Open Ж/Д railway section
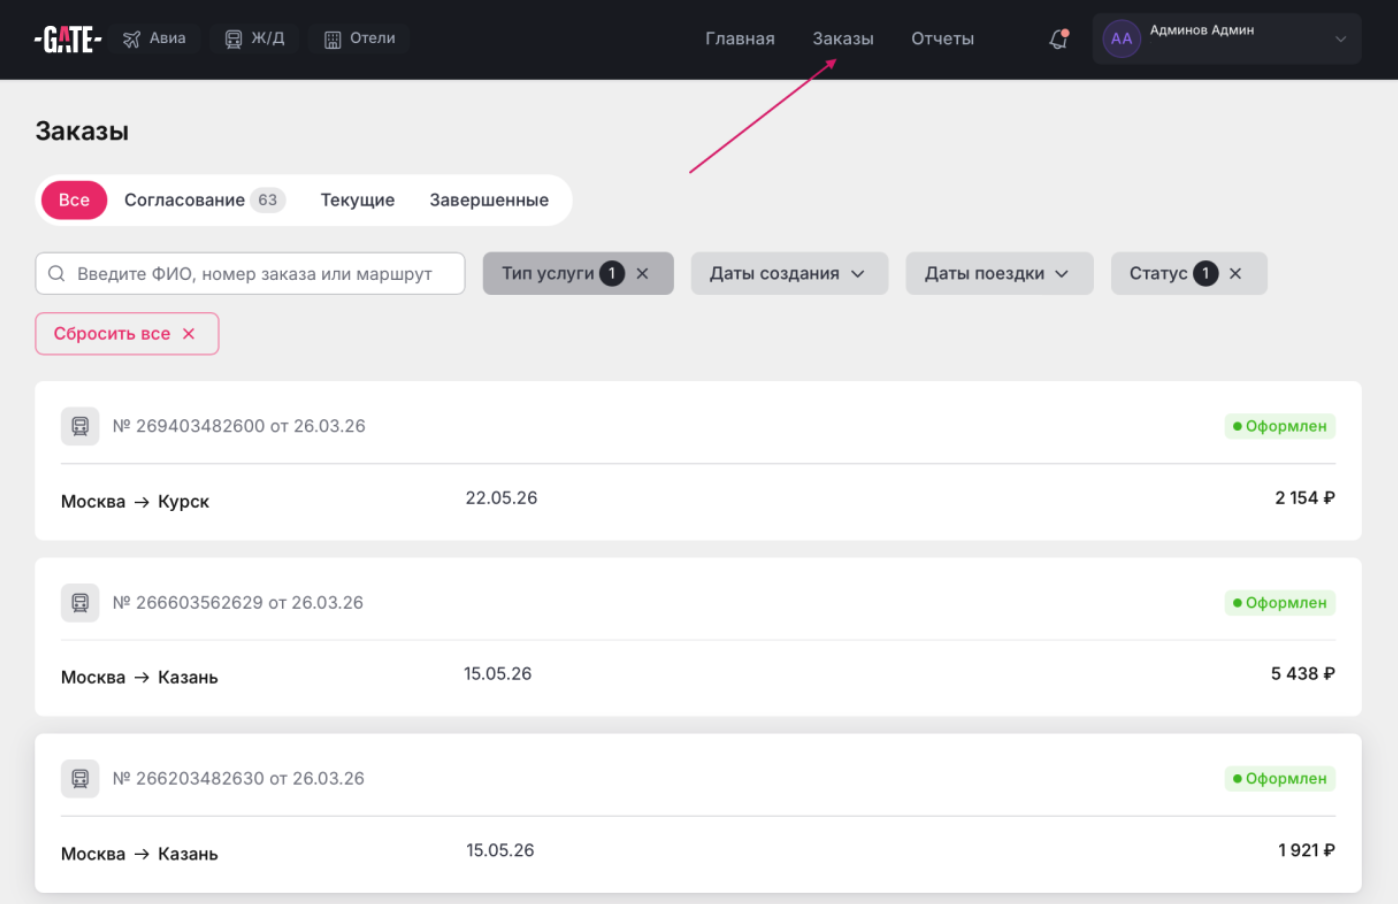 [x=255, y=39]
